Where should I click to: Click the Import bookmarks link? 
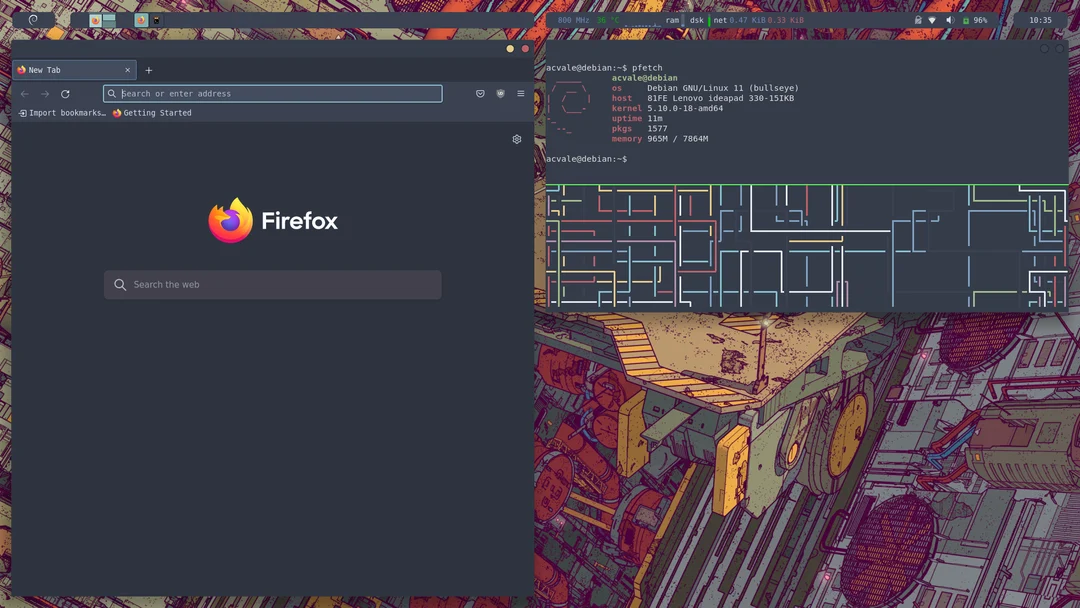pos(60,113)
